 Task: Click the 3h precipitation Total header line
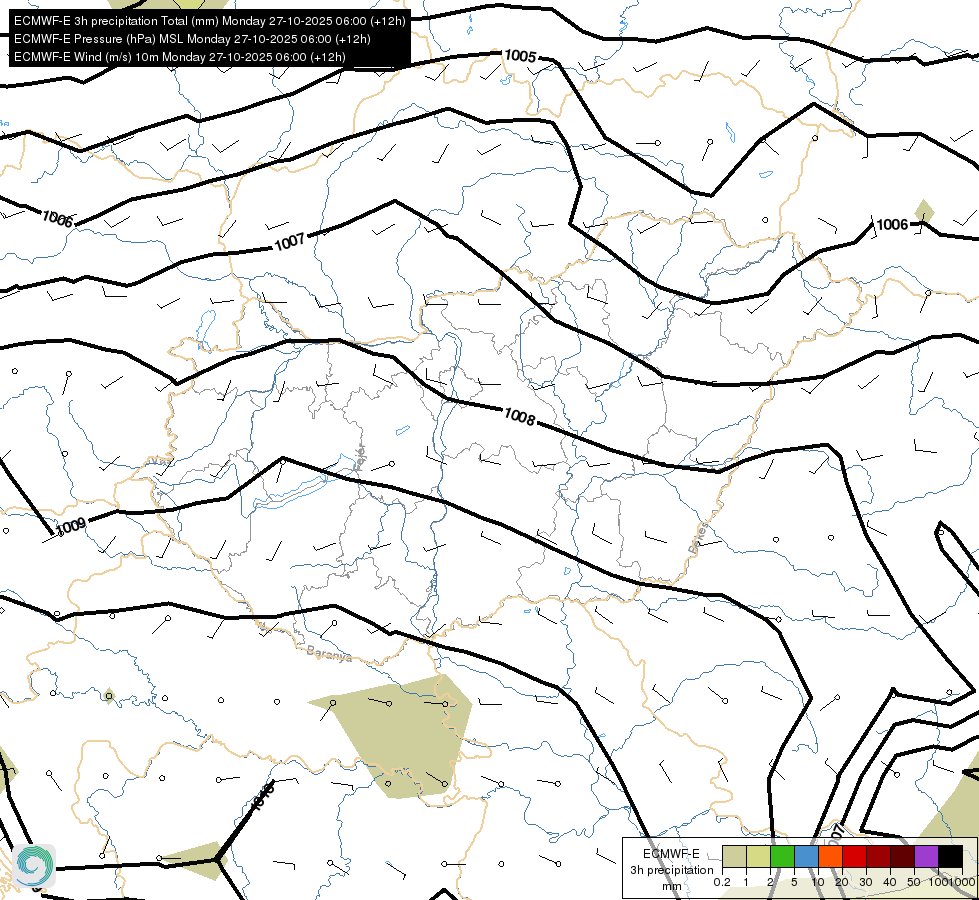pyautogui.click(x=210, y=21)
